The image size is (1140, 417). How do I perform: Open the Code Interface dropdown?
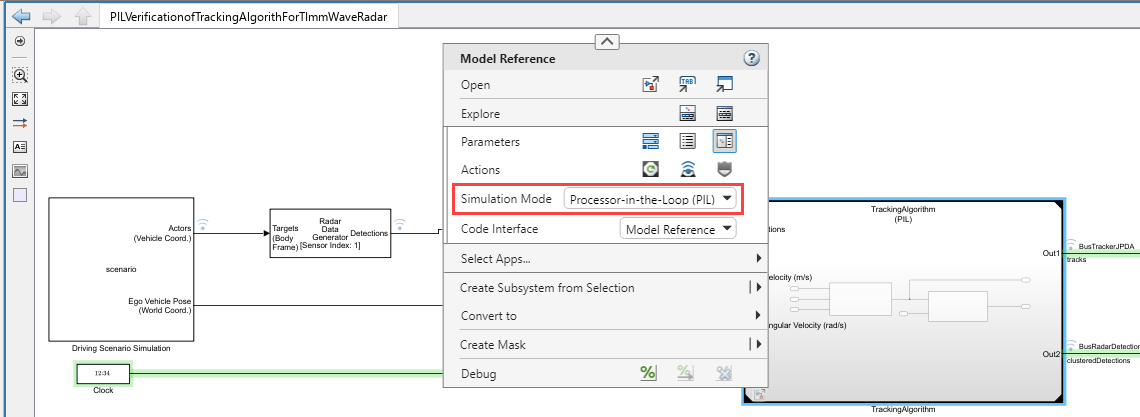678,229
